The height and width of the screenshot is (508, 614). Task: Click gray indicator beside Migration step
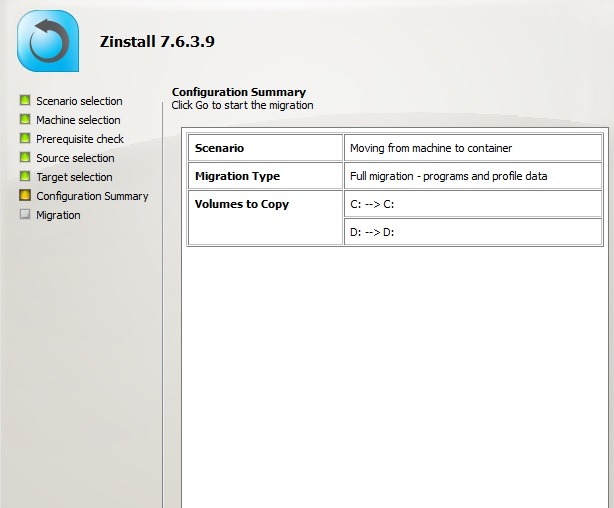point(25,214)
